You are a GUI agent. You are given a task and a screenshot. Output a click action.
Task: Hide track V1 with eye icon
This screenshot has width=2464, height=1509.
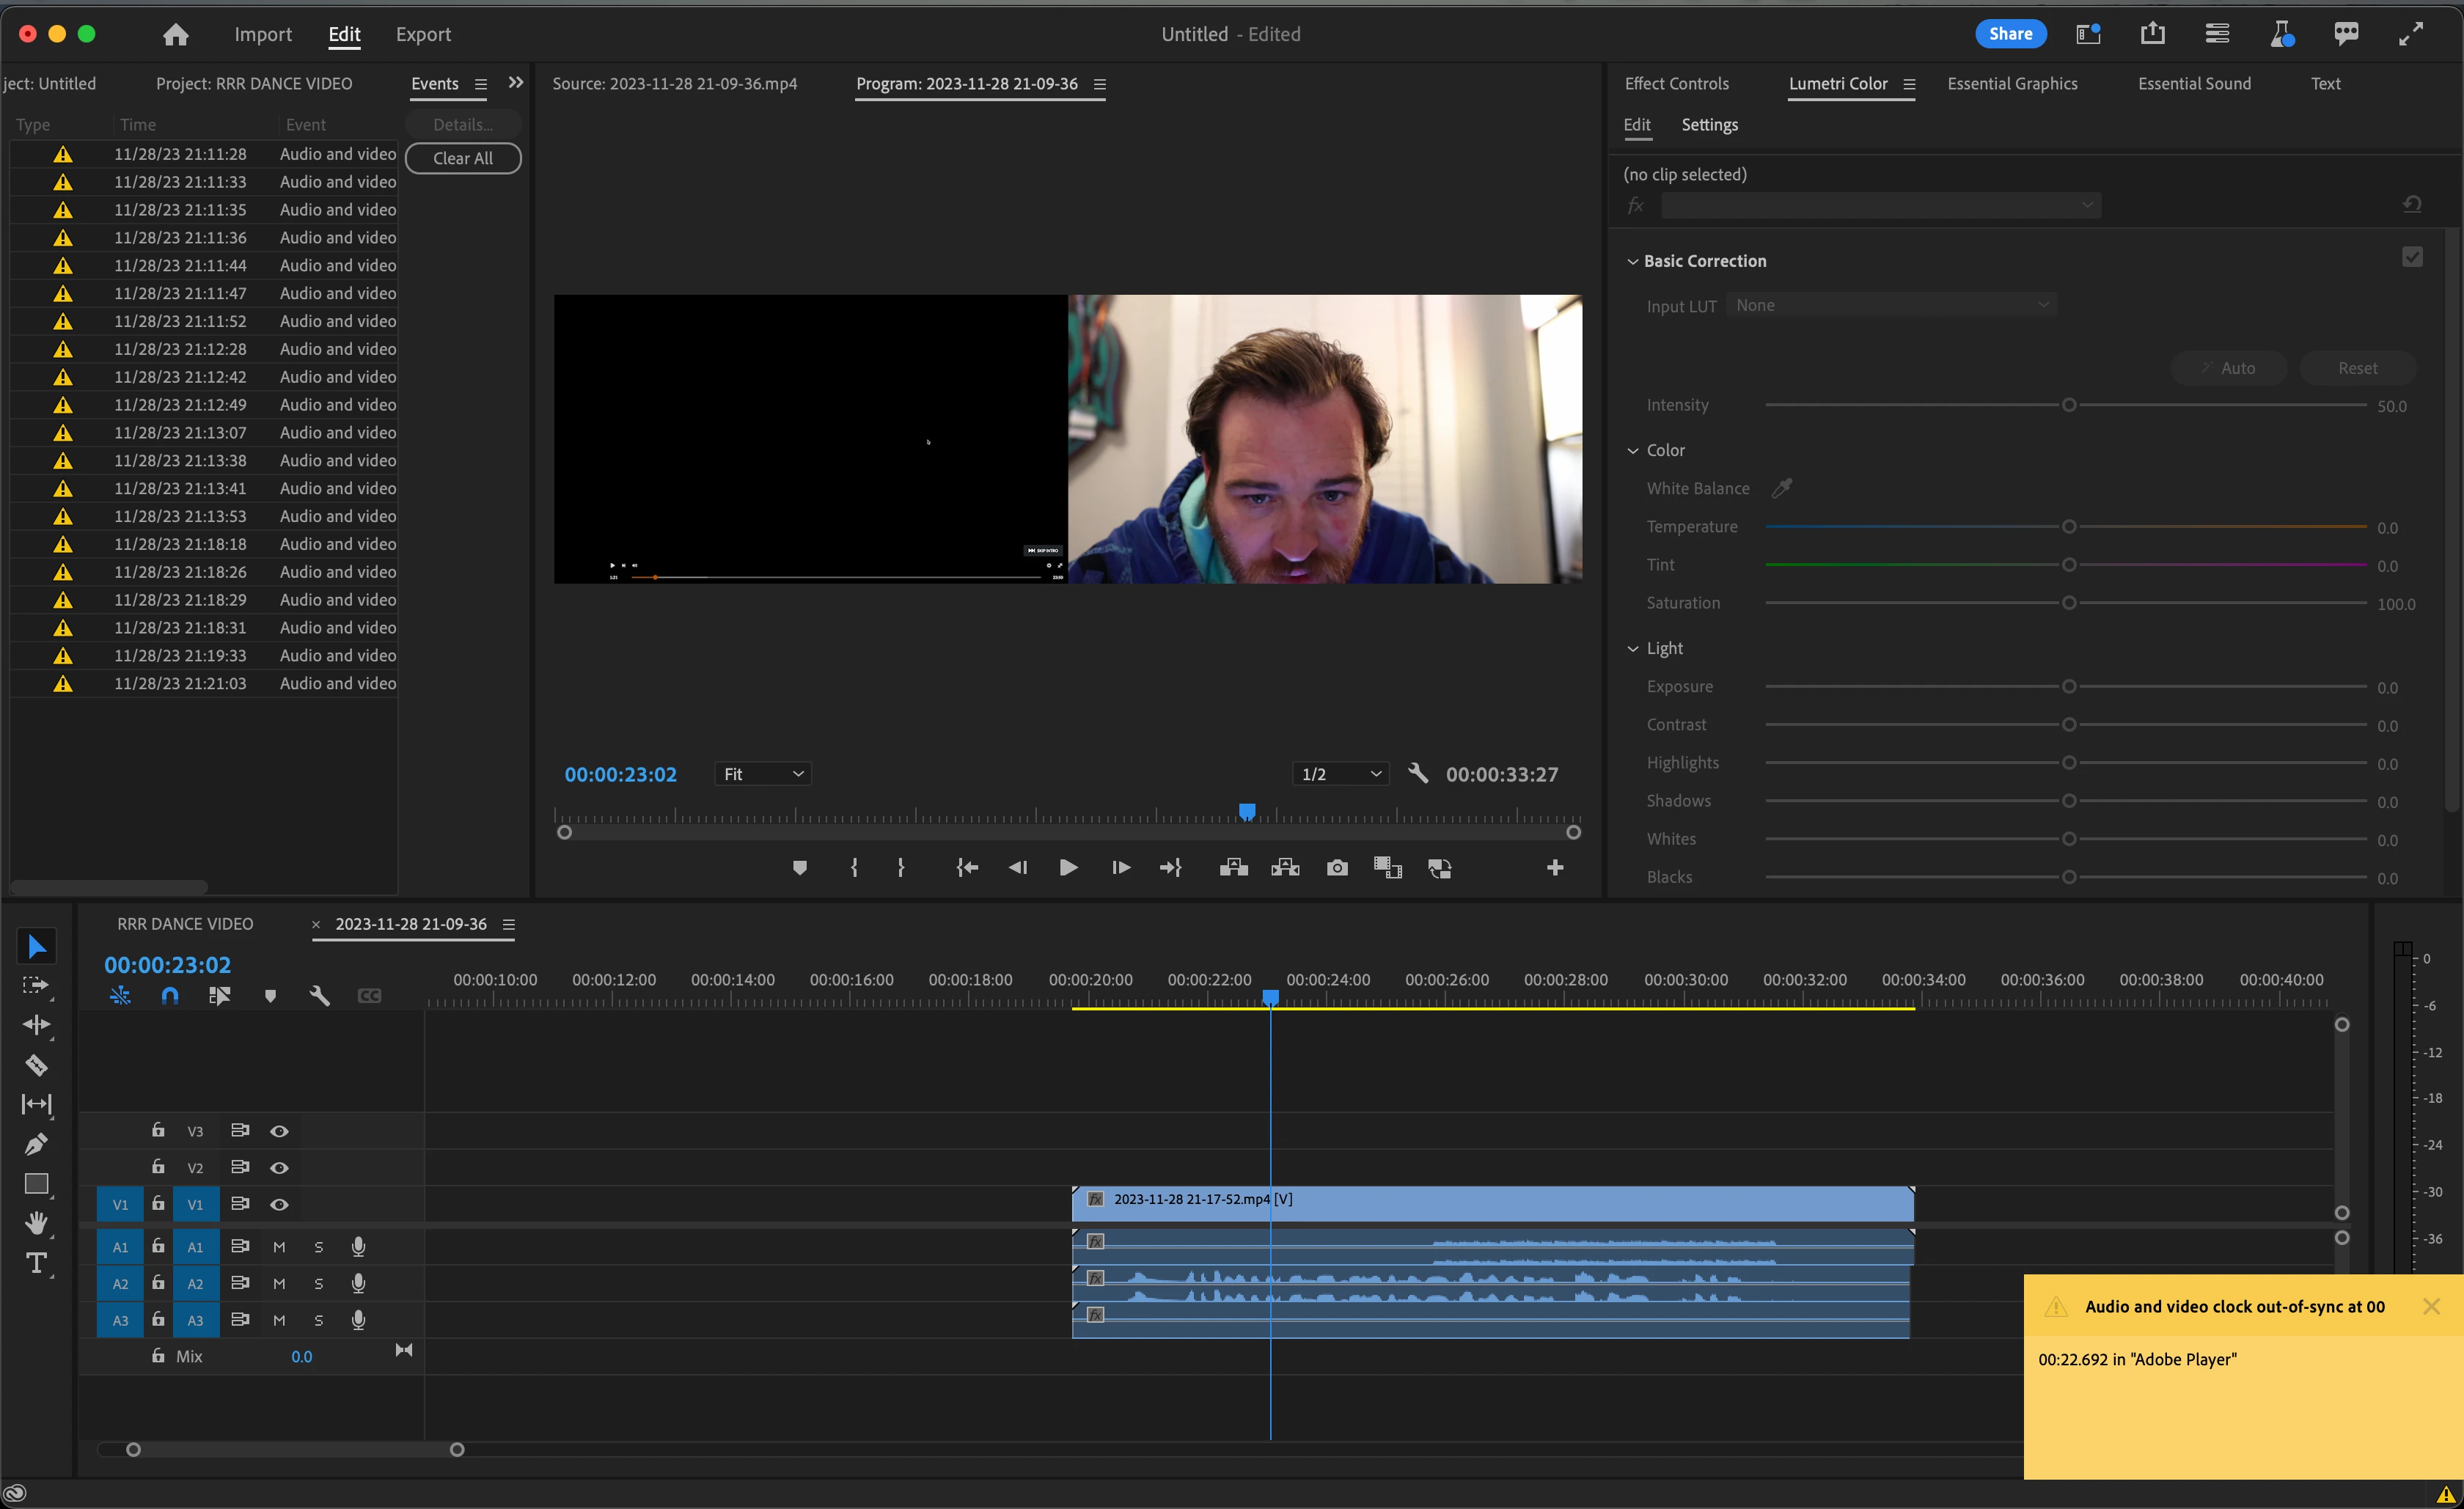279,1205
